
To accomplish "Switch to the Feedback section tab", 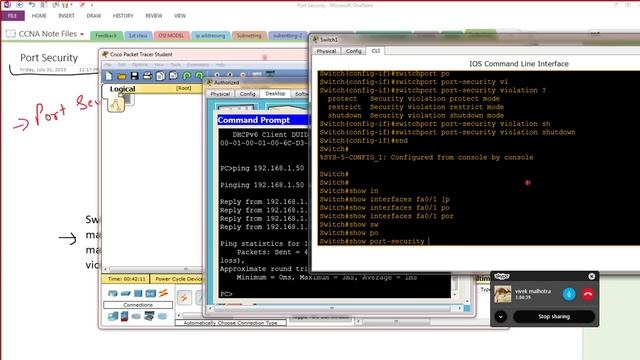I will 106,36.
